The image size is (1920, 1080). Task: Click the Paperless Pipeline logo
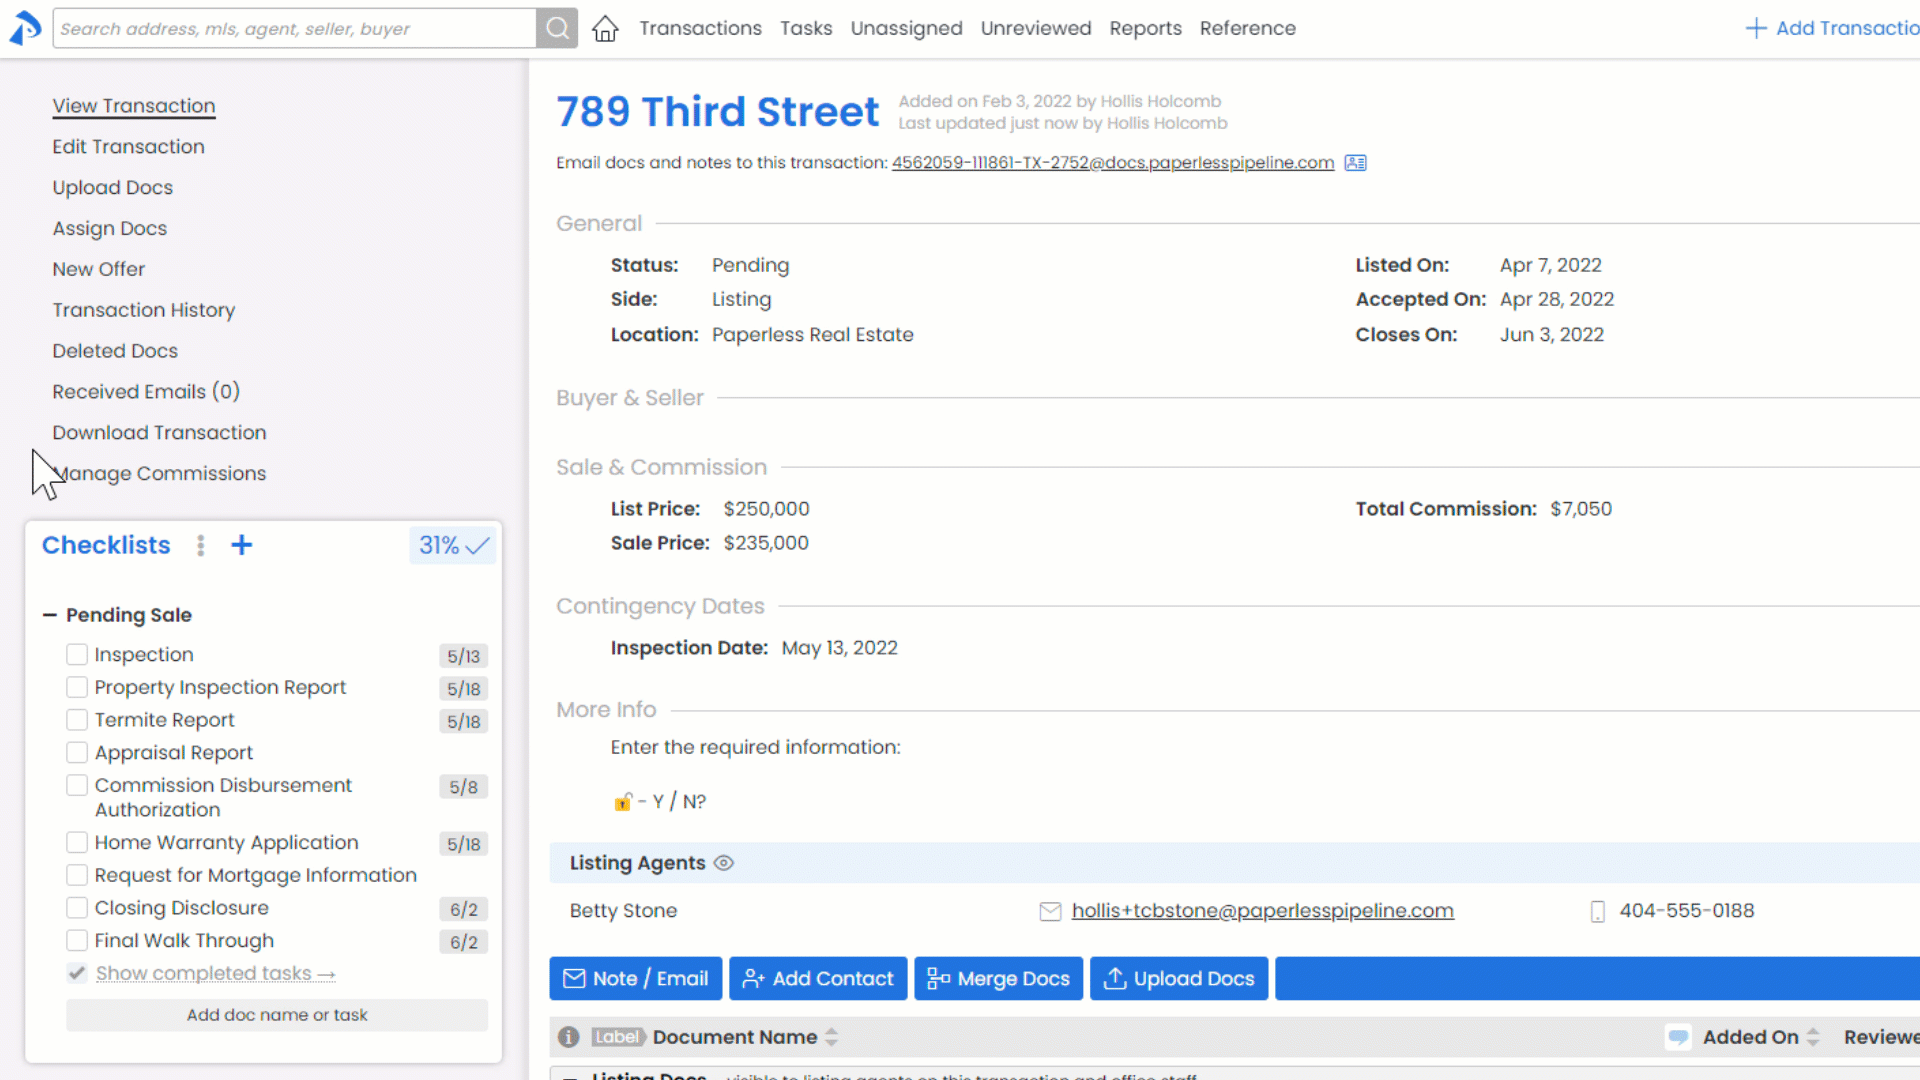click(x=26, y=28)
